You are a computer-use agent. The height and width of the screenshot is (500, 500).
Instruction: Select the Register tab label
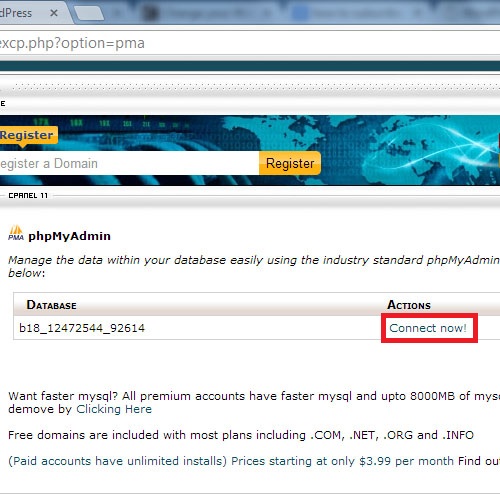[27, 135]
